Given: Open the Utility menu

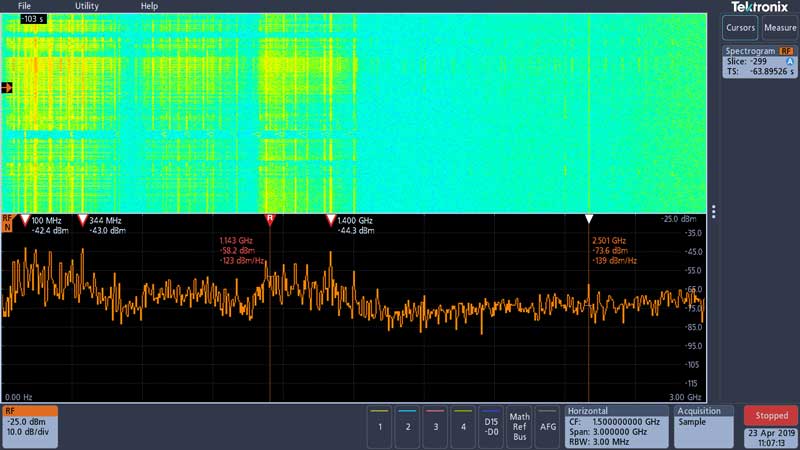Looking at the screenshot, I should point(87,6).
